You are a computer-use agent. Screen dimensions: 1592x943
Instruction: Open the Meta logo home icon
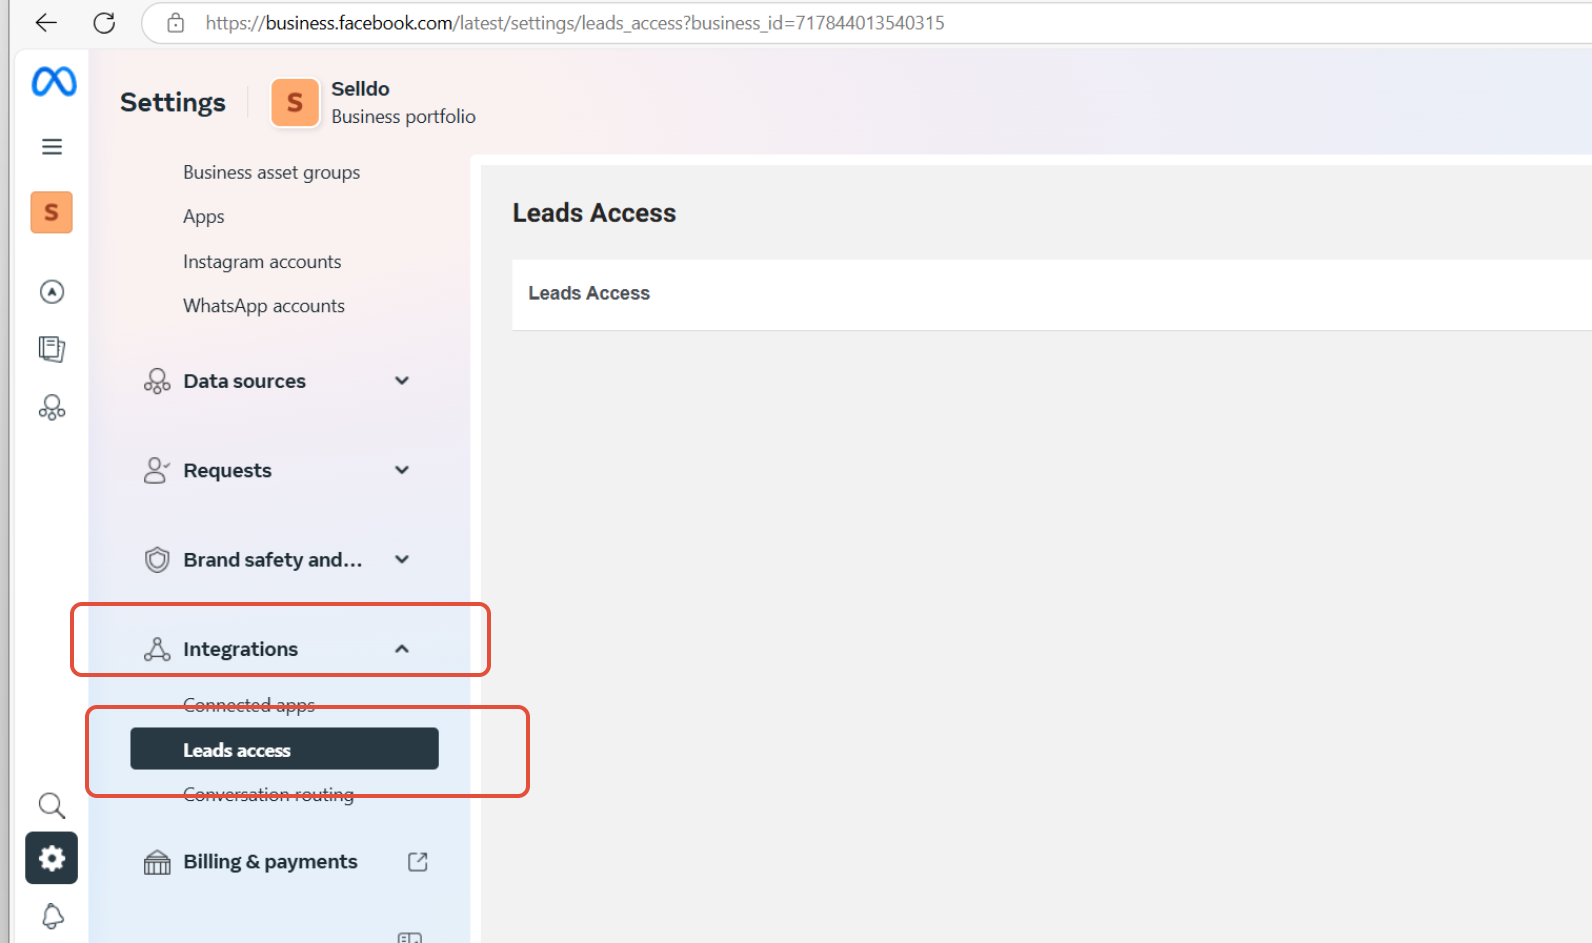coord(53,82)
